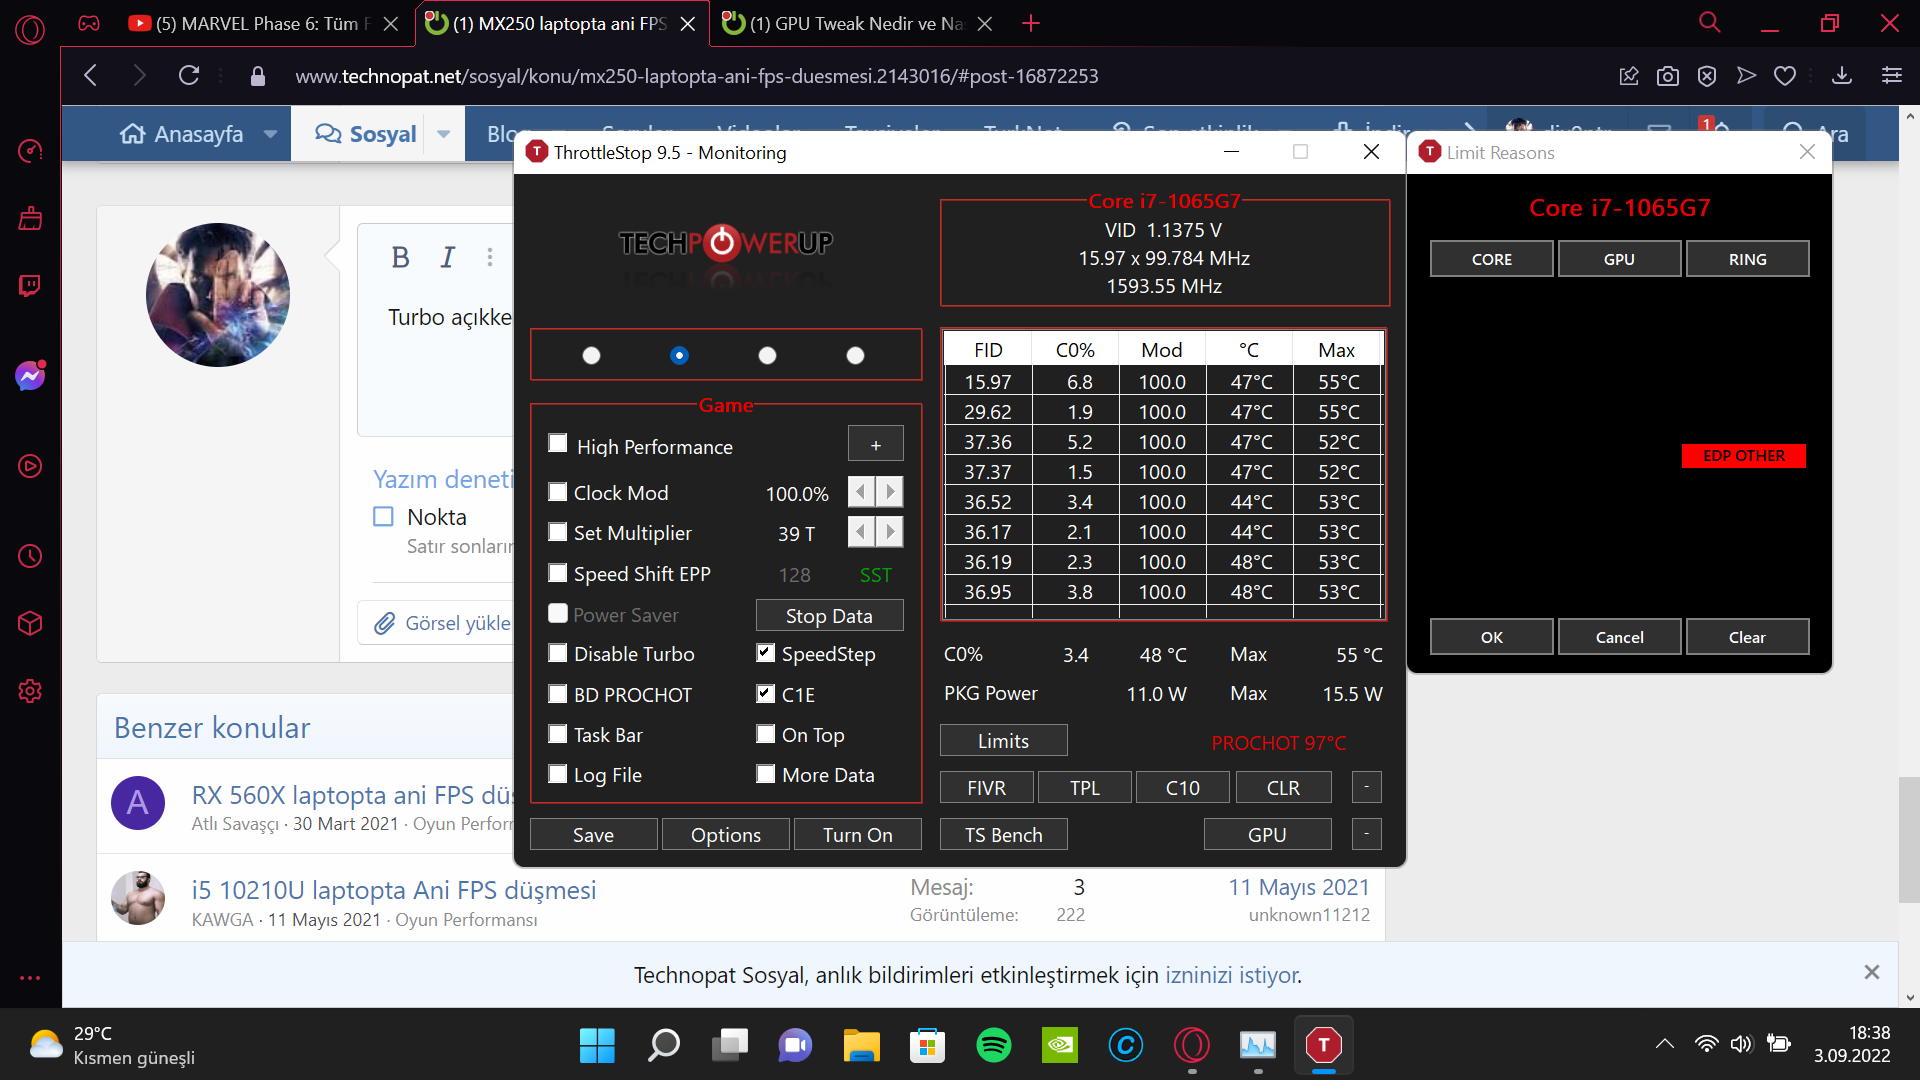Screen dimensions: 1920x1080
Task: Click the iznini istiyor notification link
Action: [x=1232, y=975]
